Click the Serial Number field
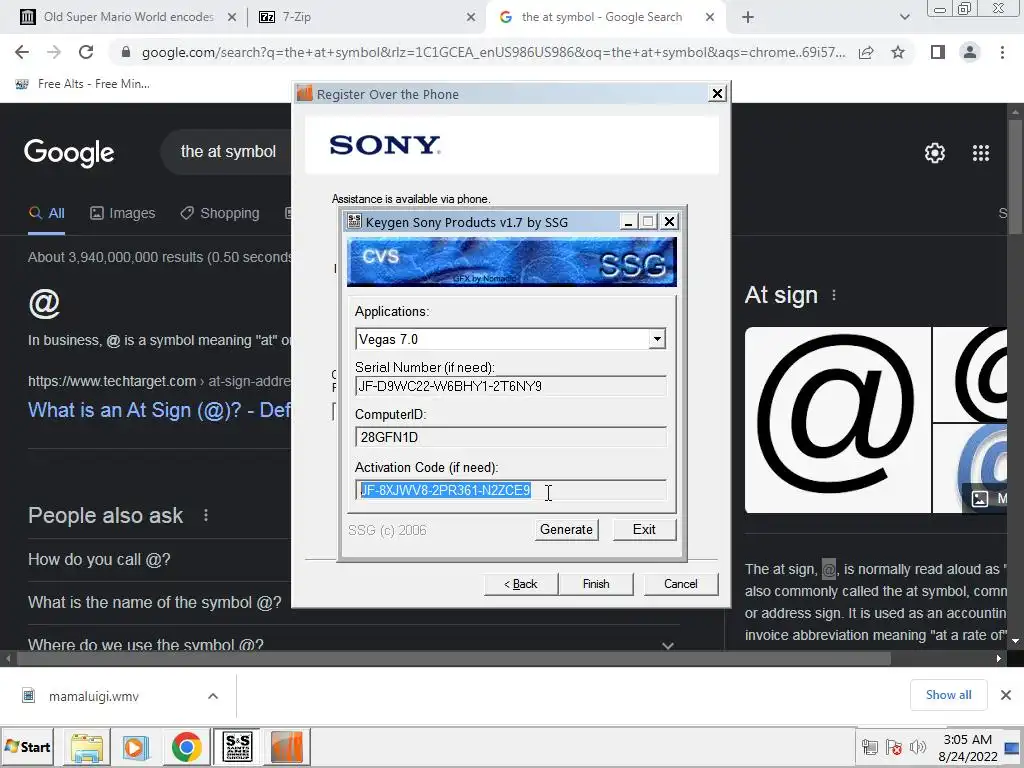The height and width of the screenshot is (768, 1024). click(x=511, y=386)
